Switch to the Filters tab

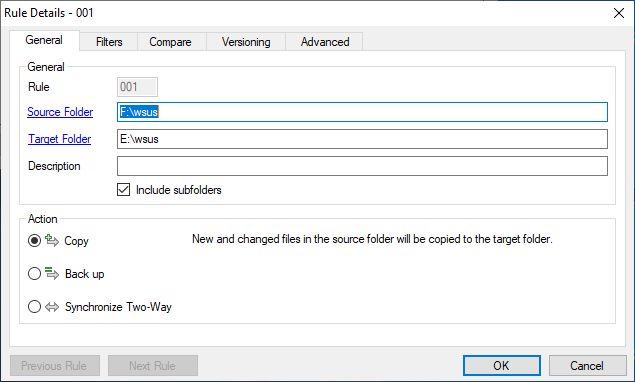click(109, 42)
